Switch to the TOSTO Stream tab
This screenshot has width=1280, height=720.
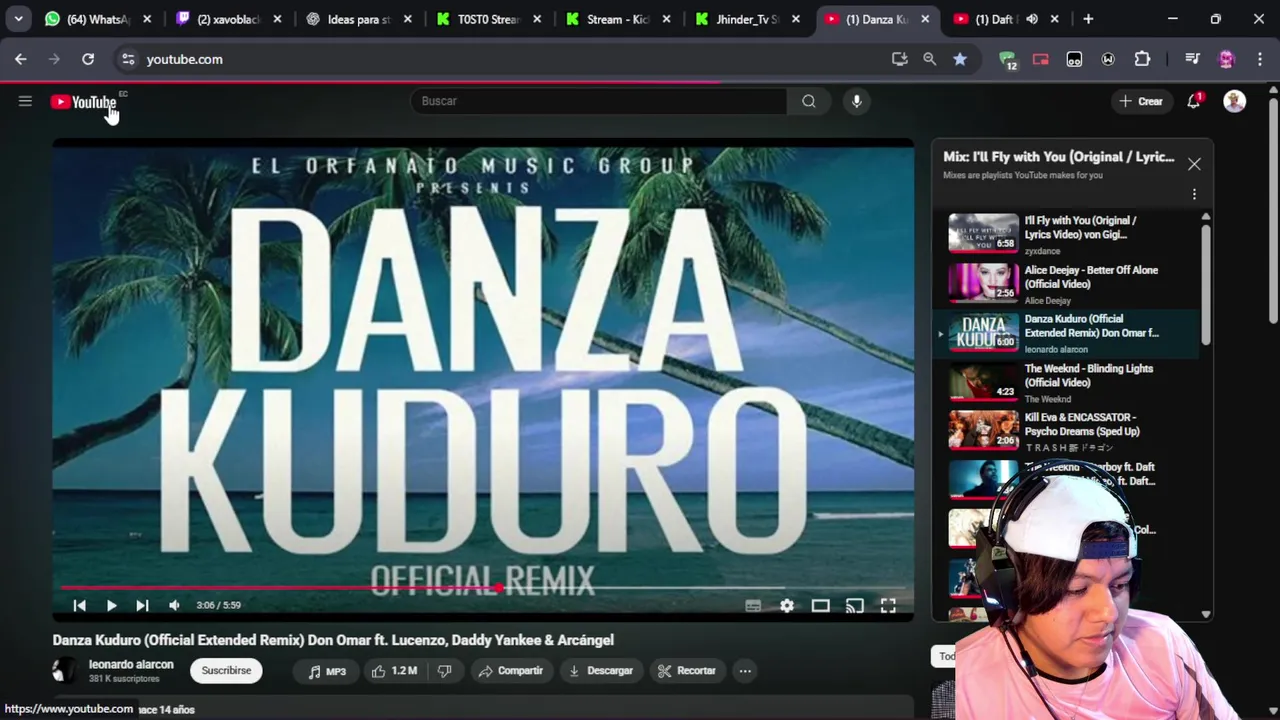489,19
